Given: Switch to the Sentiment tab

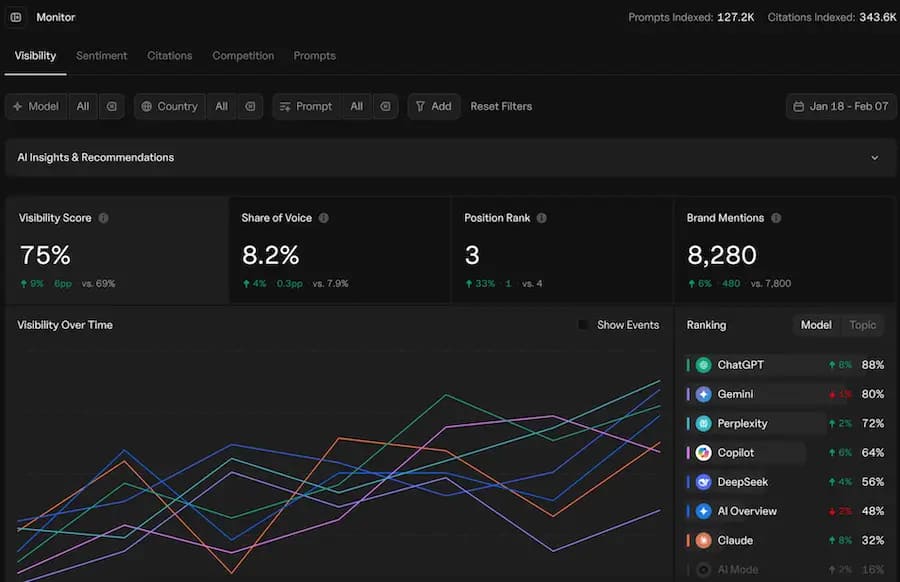Looking at the screenshot, I should point(102,56).
